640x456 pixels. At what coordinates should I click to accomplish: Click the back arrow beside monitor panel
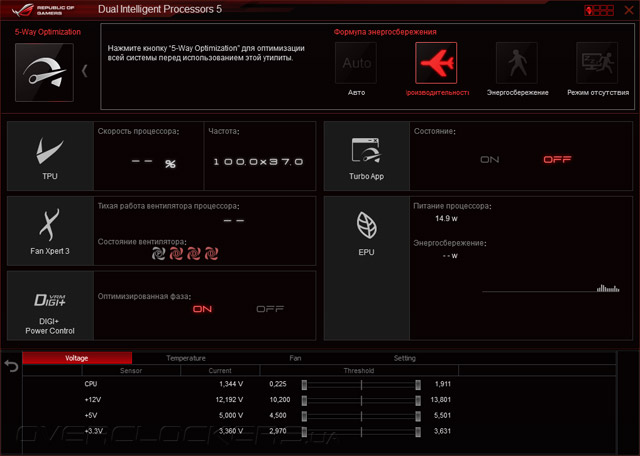(11, 366)
